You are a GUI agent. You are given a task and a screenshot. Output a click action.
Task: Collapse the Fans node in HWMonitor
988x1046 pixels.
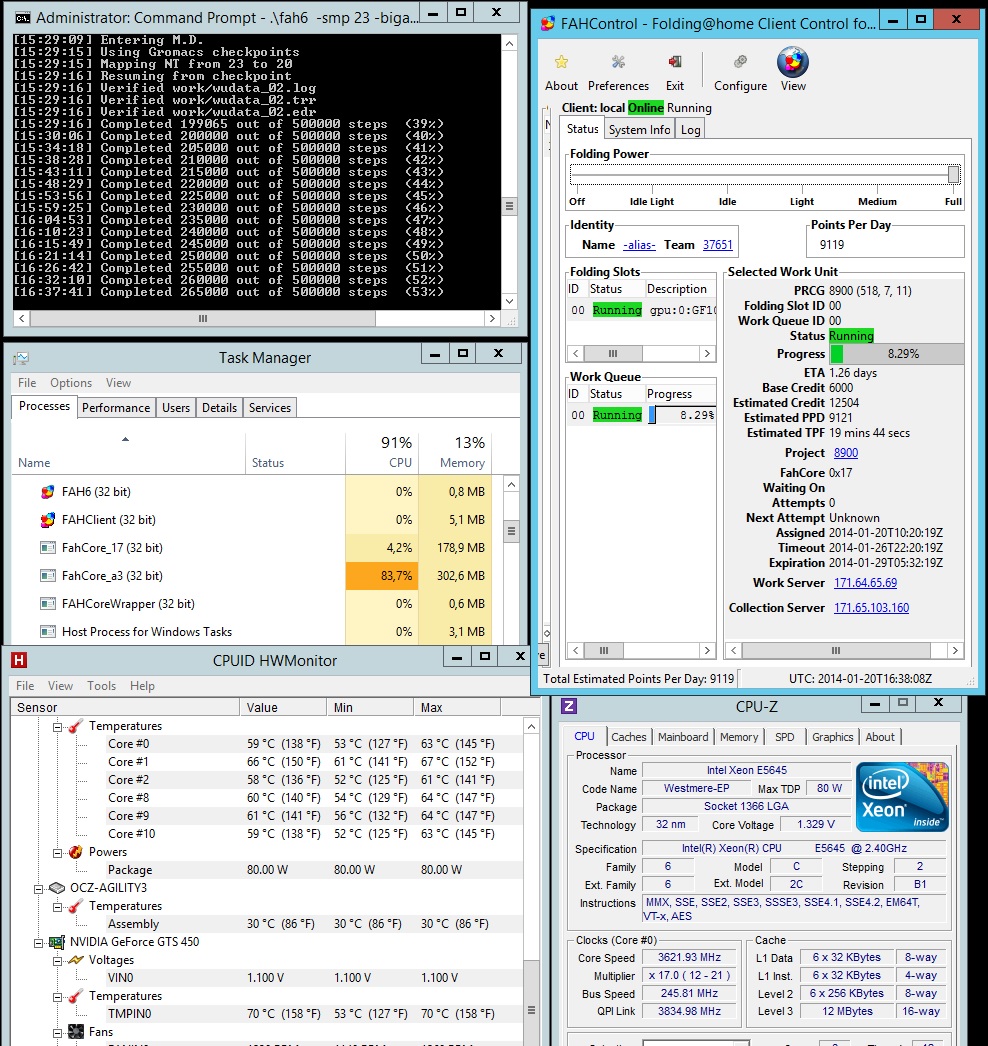point(57,1033)
